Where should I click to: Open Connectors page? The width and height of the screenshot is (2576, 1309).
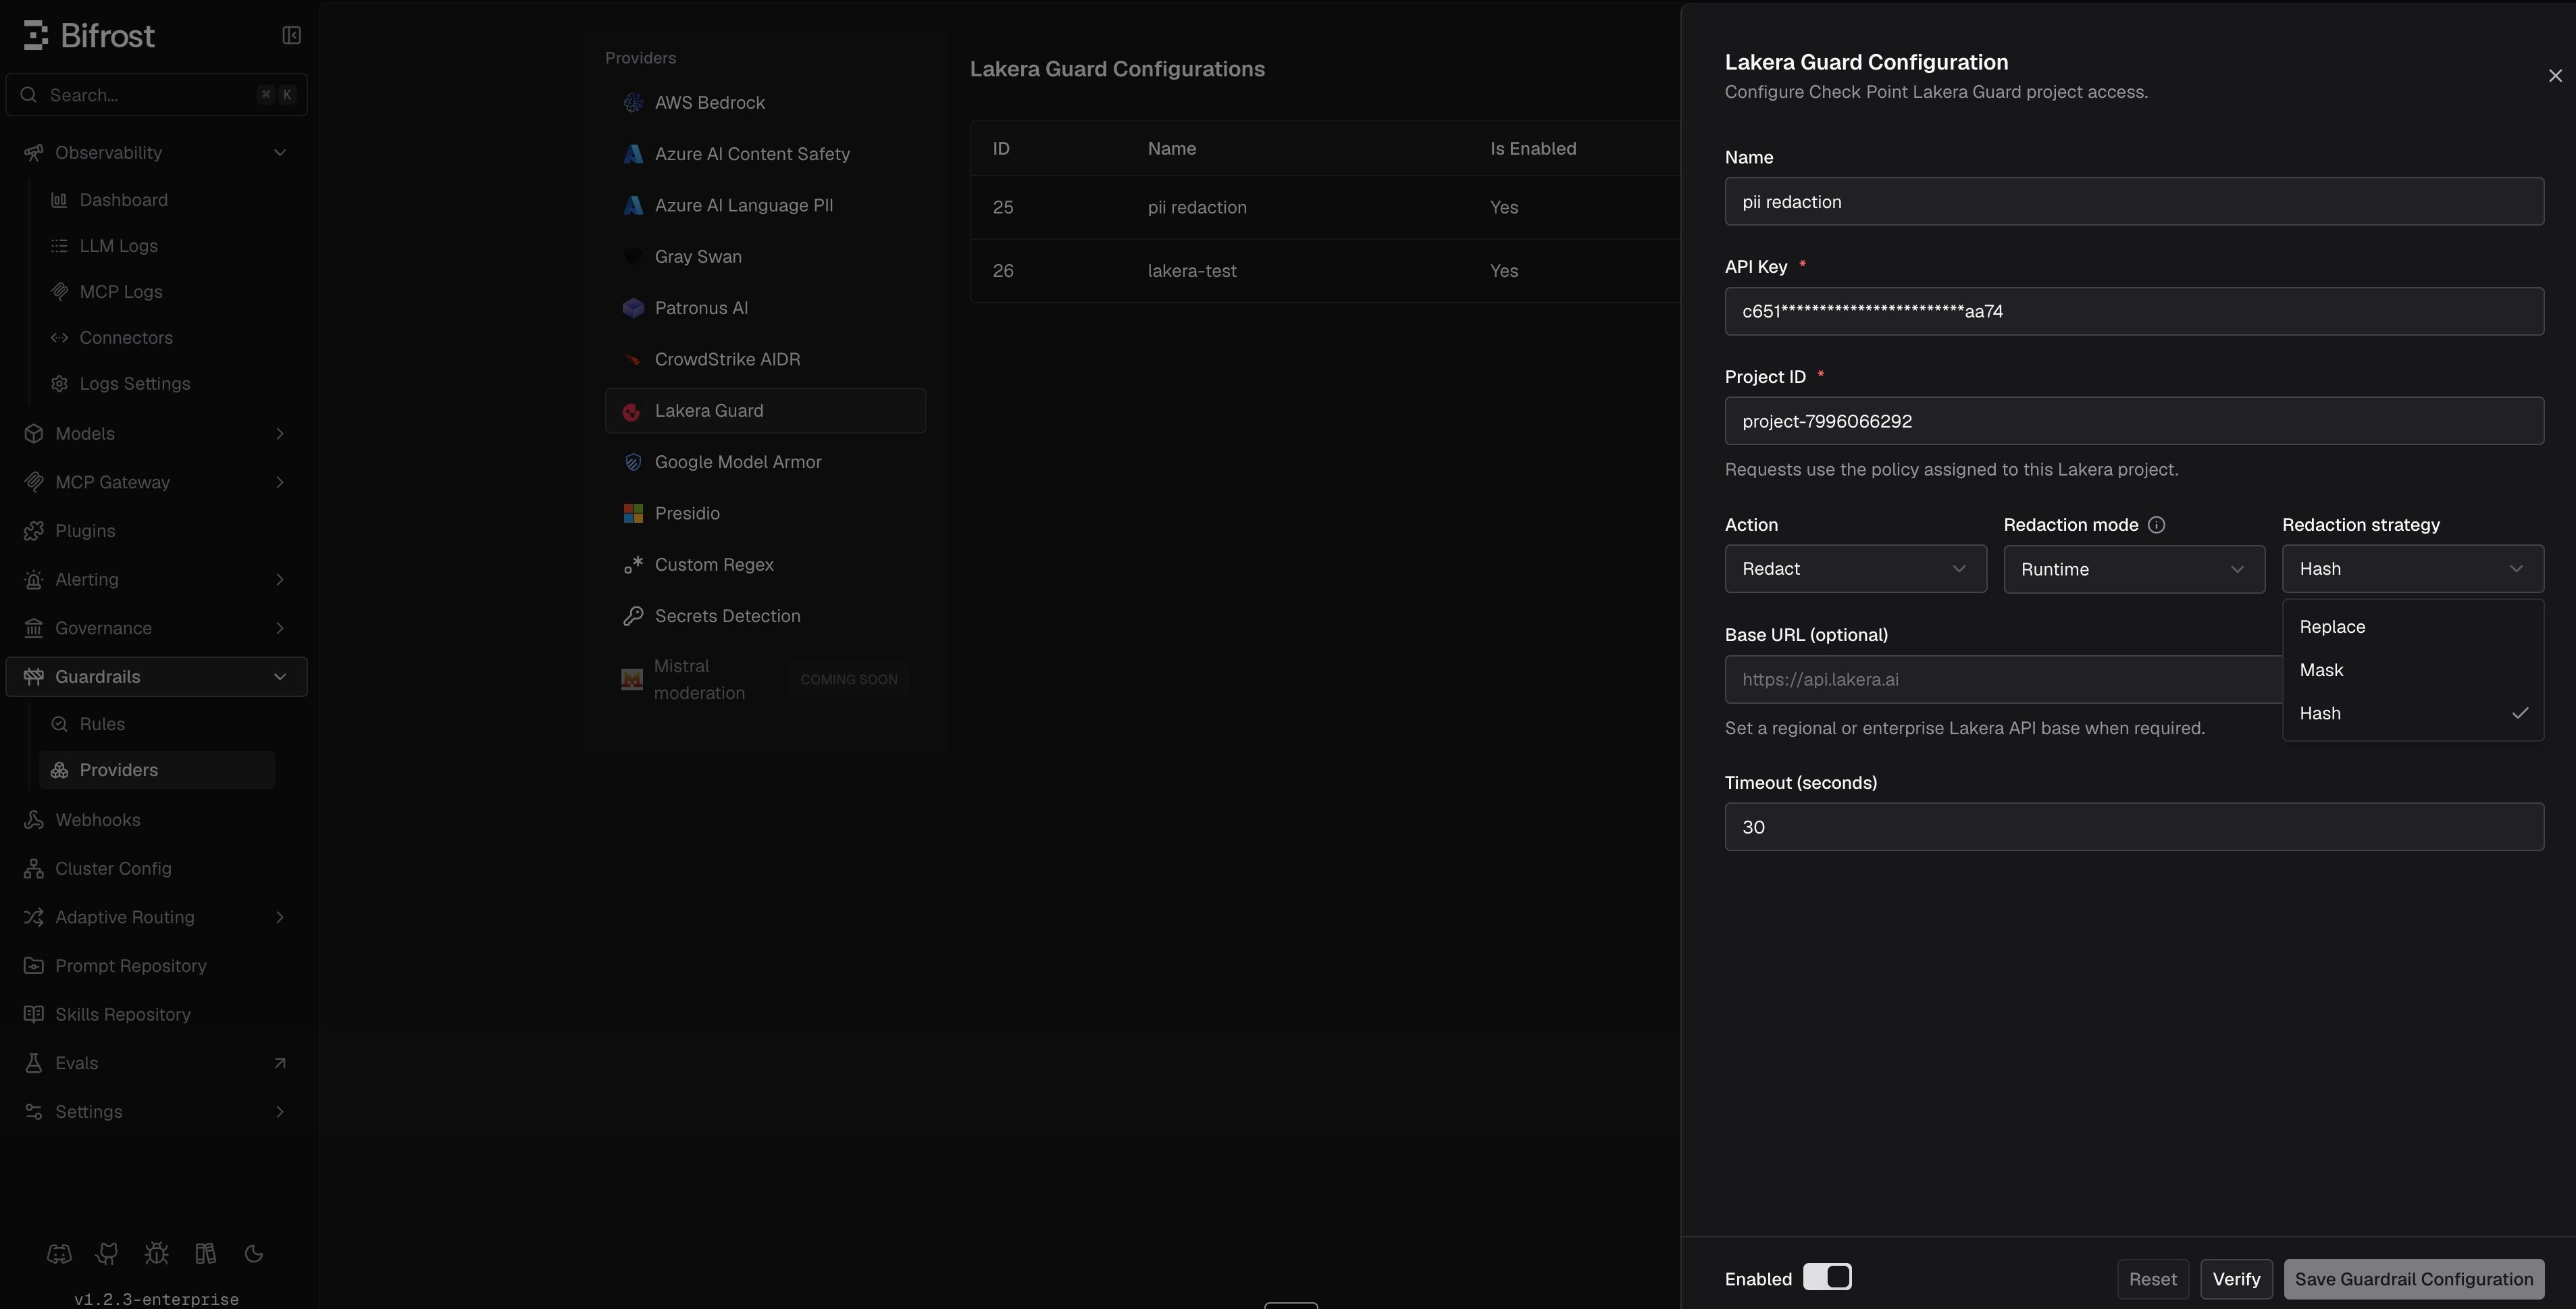pyautogui.click(x=156, y=338)
